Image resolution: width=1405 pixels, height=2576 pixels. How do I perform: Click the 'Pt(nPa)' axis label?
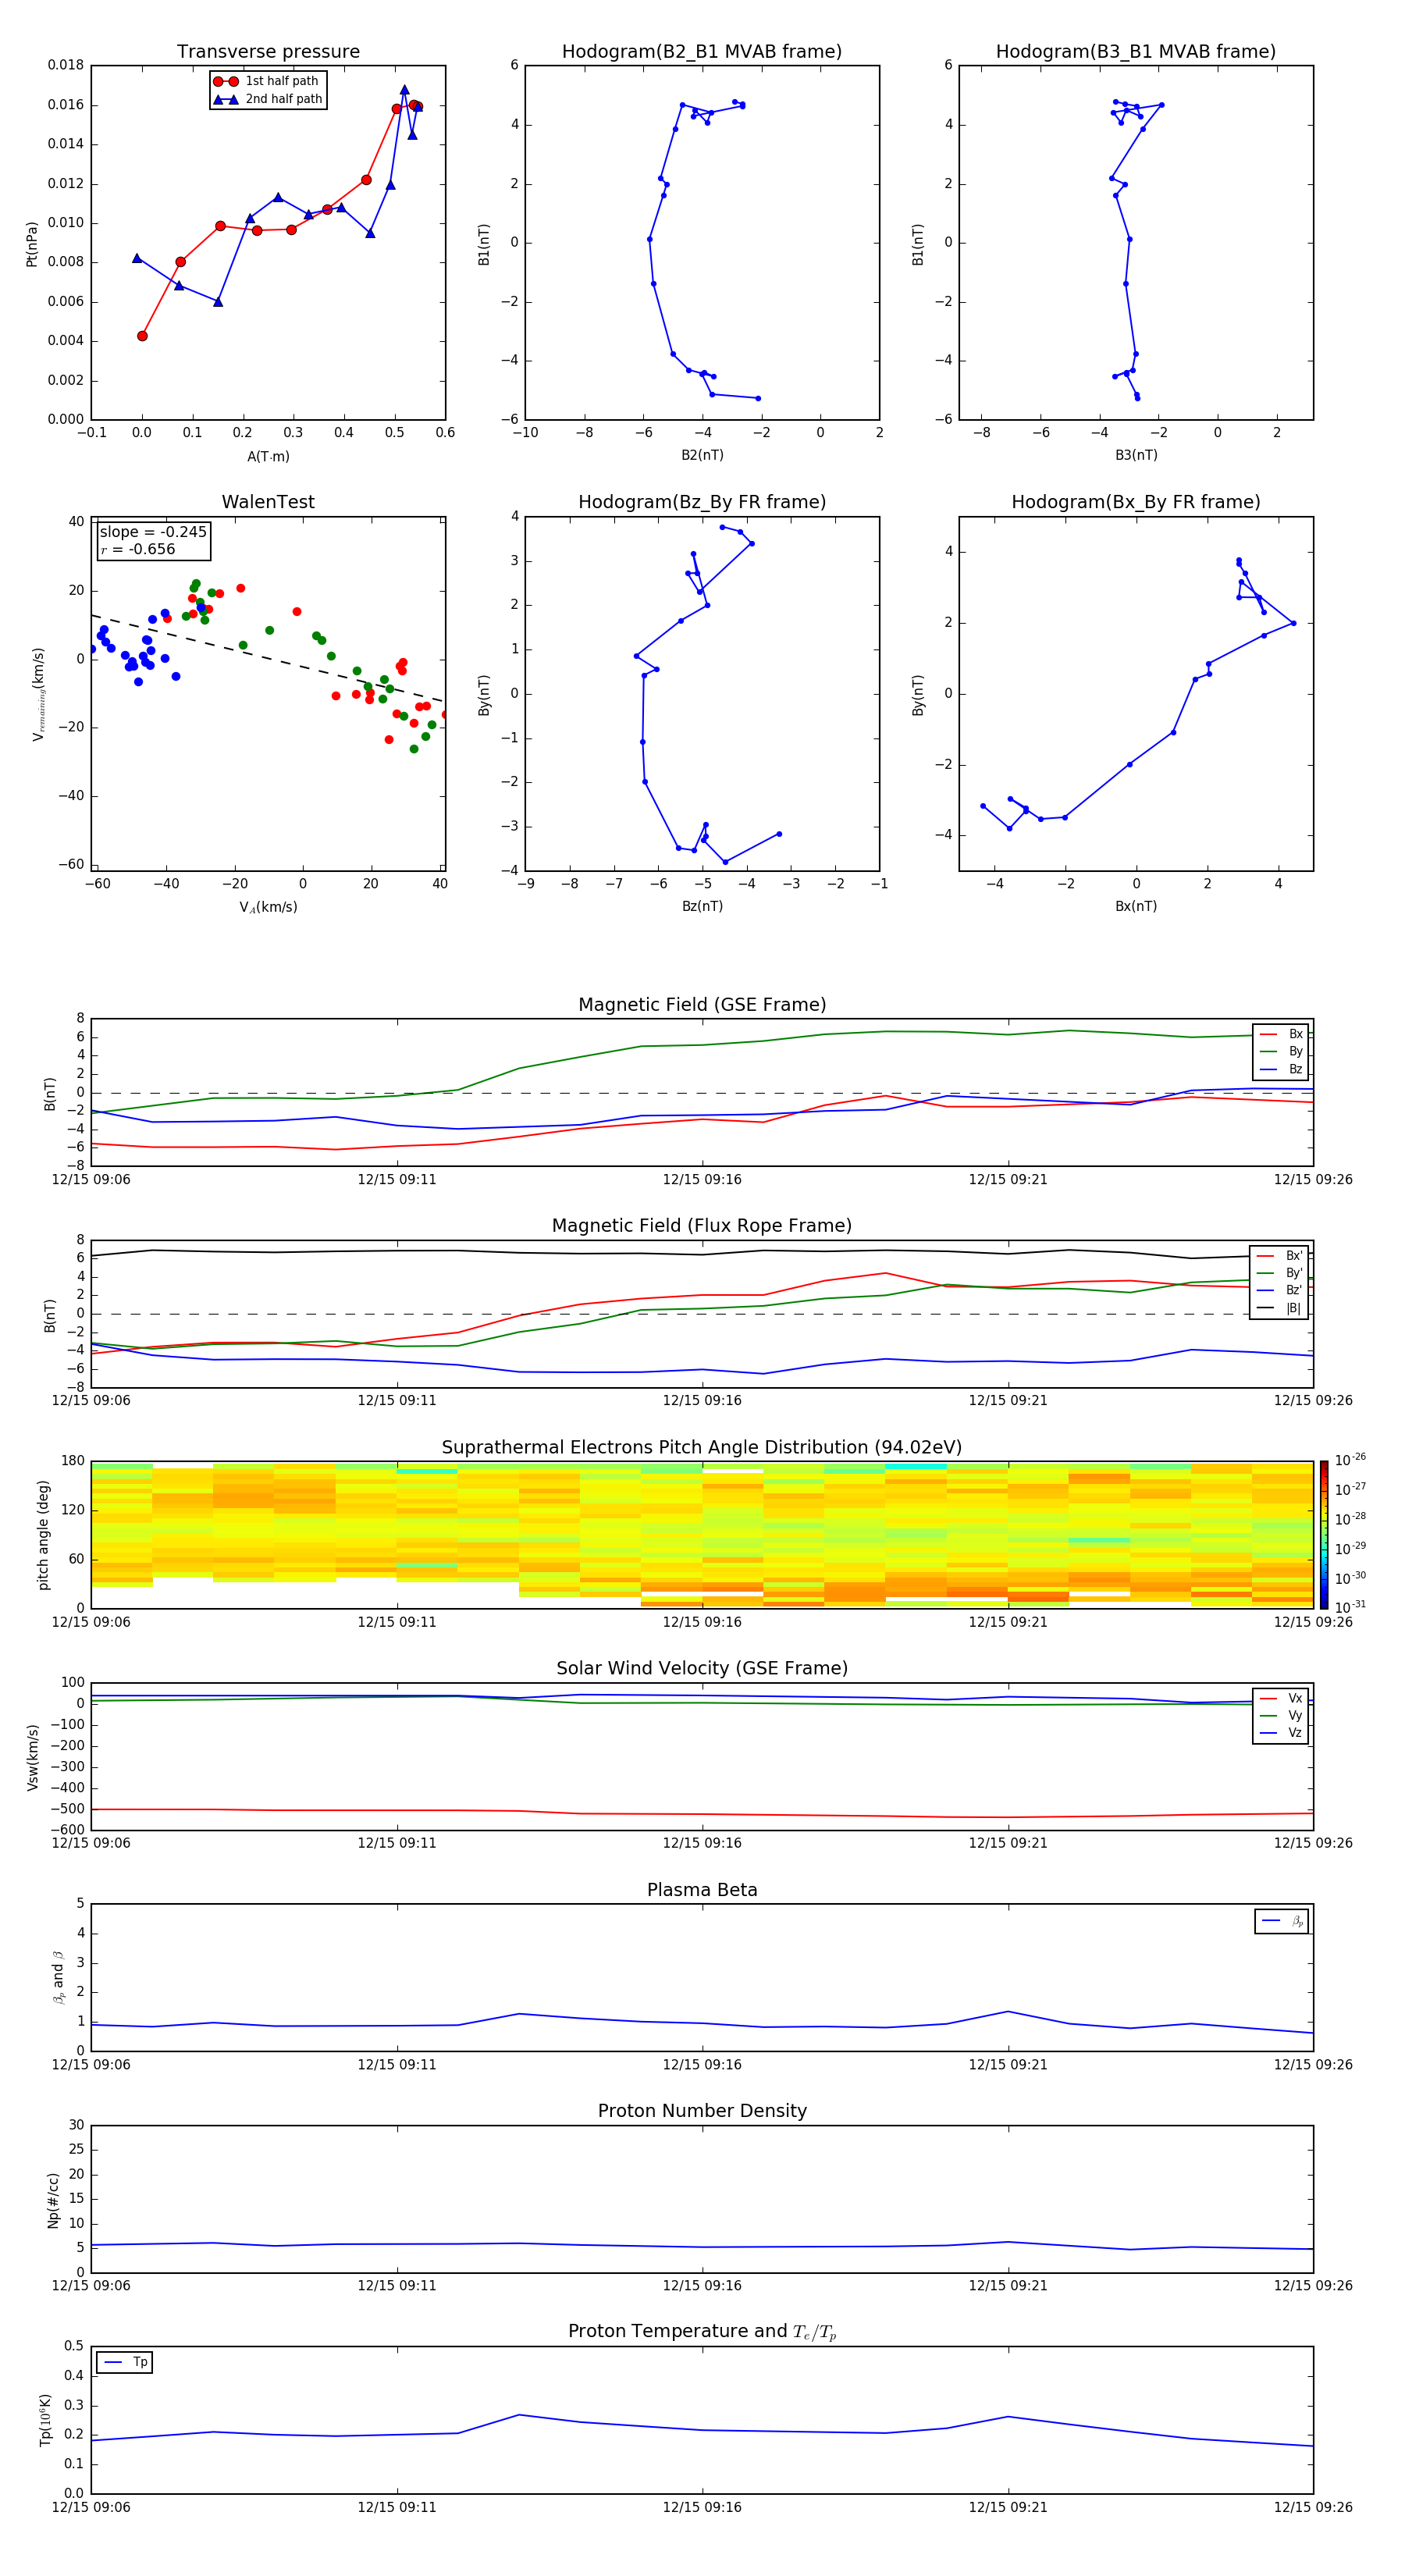click(x=31, y=243)
